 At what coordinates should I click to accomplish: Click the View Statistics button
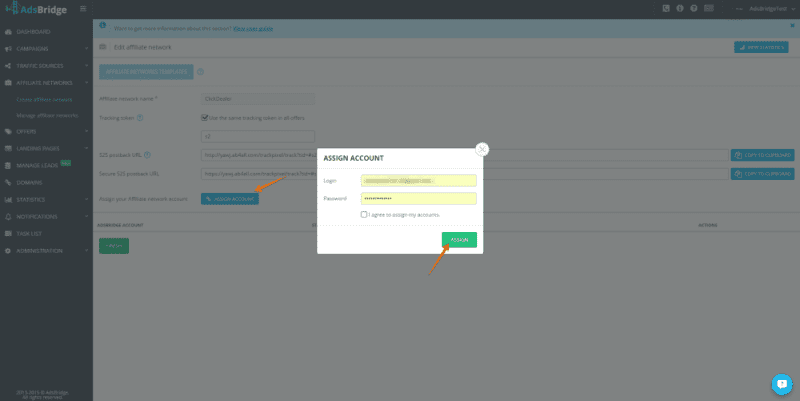click(x=761, y=47)
